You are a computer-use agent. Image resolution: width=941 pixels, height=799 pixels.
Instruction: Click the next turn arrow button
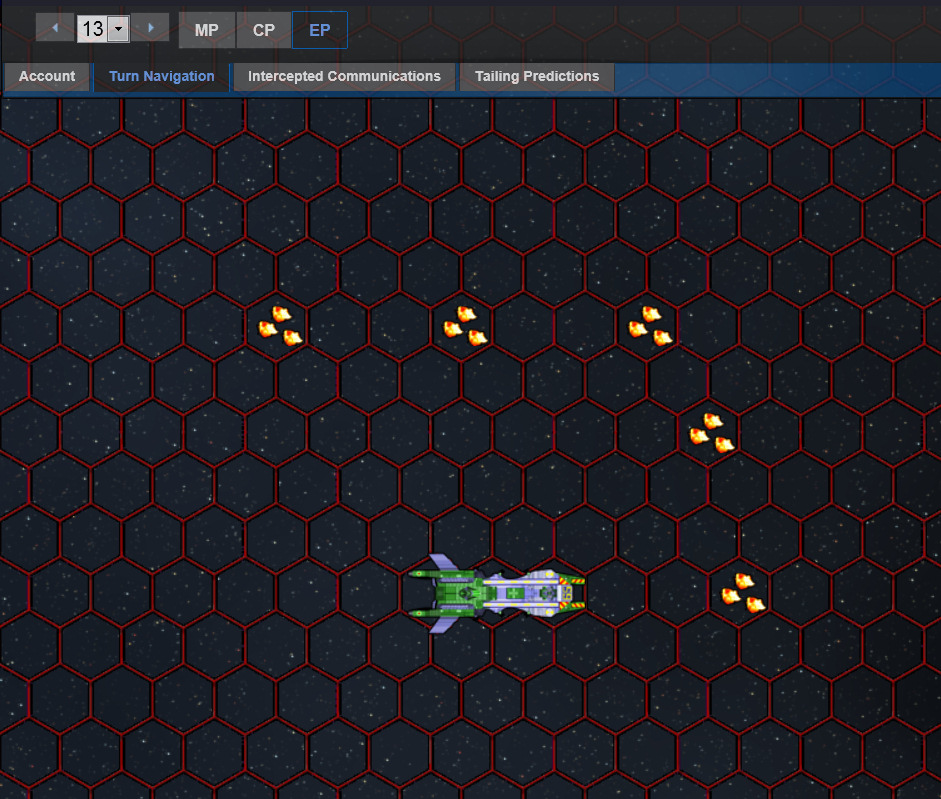(150, 28)
